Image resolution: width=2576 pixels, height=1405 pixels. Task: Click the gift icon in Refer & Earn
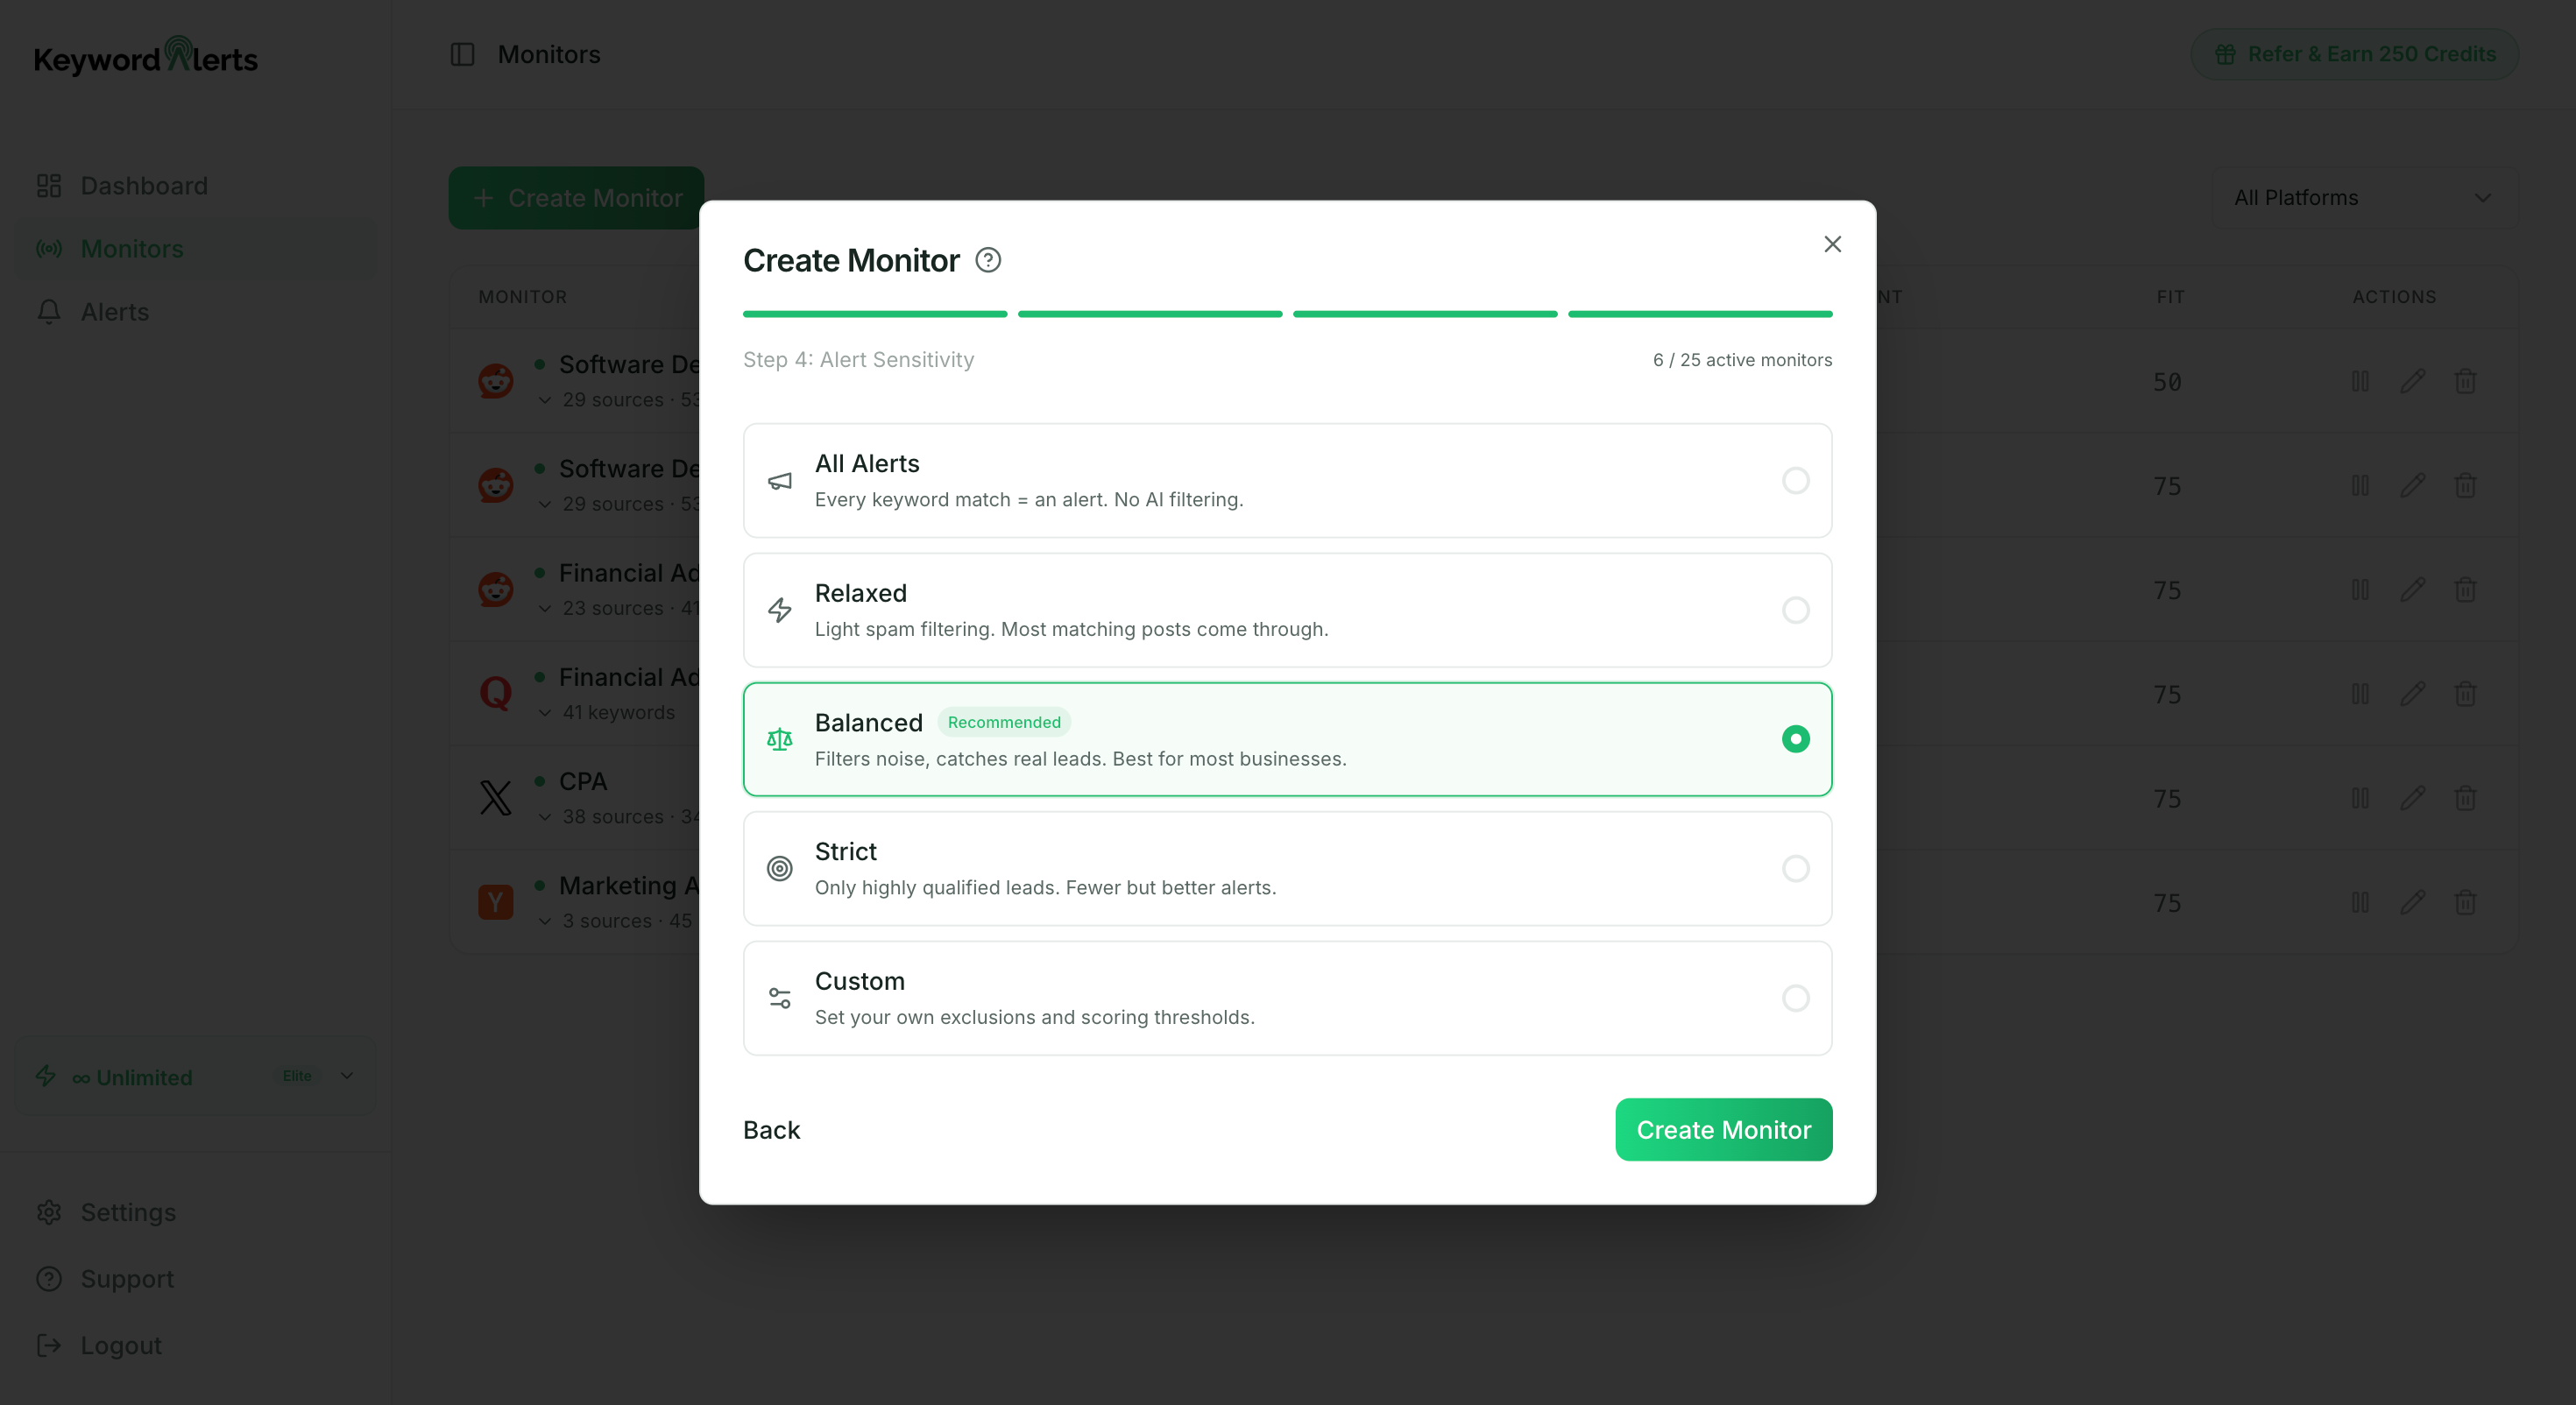(x=2225, y=54)
